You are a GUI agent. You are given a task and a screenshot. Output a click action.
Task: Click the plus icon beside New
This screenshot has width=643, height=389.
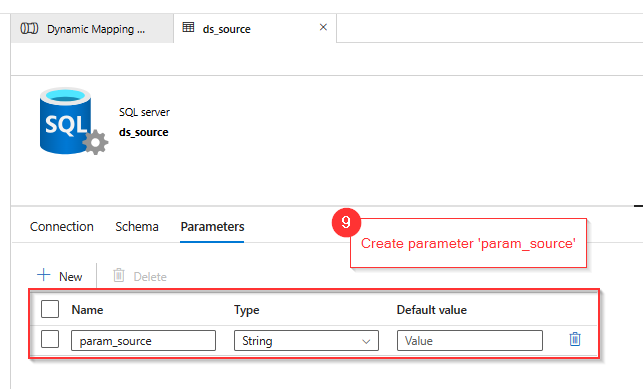tap(43, 275)
